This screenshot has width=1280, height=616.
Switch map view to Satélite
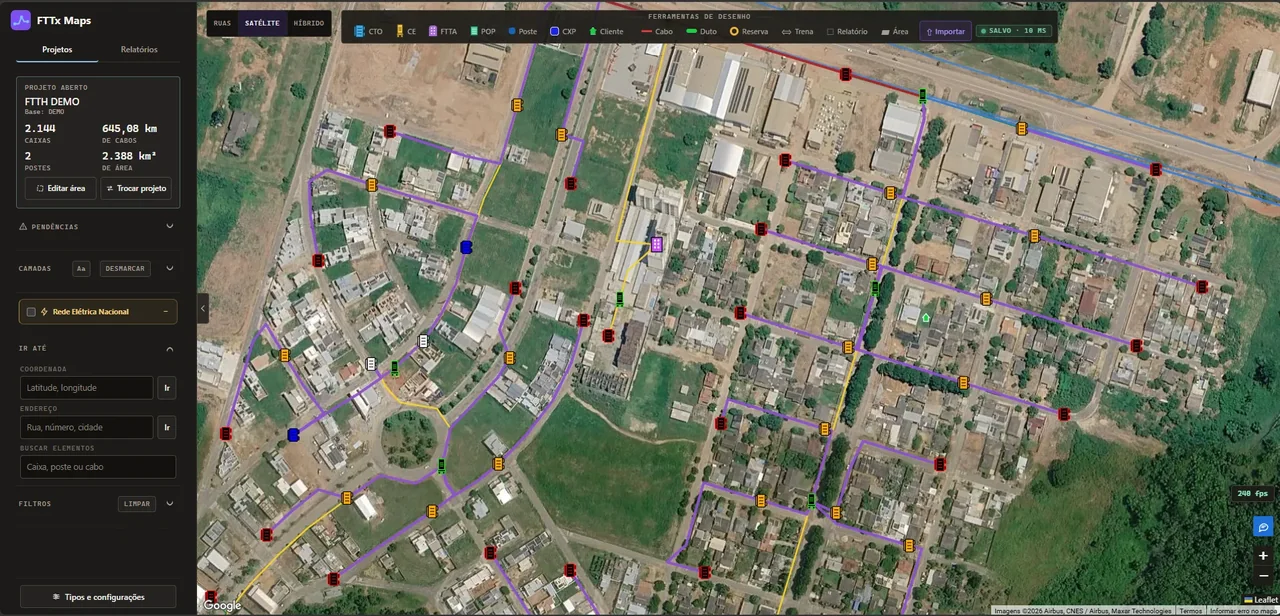pos(262,23)
